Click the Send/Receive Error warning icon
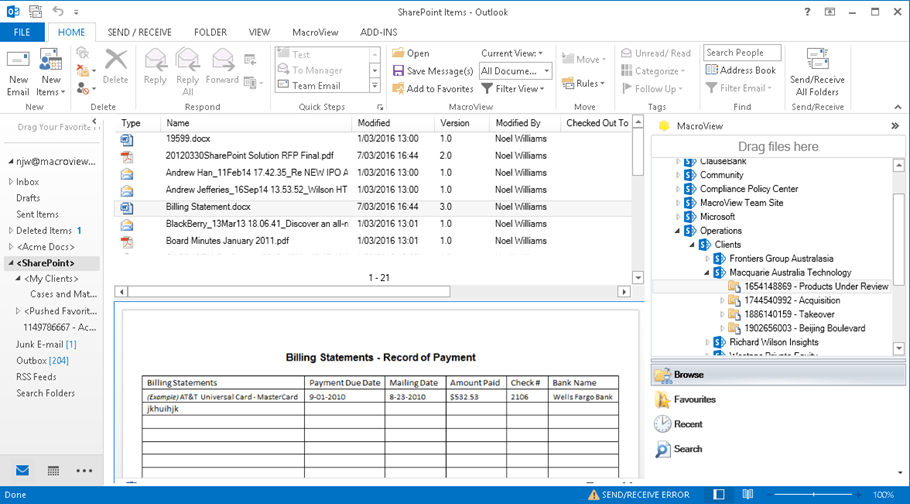Screen dimensions: 910x504 pyautogui.click(x=593, y=495)
